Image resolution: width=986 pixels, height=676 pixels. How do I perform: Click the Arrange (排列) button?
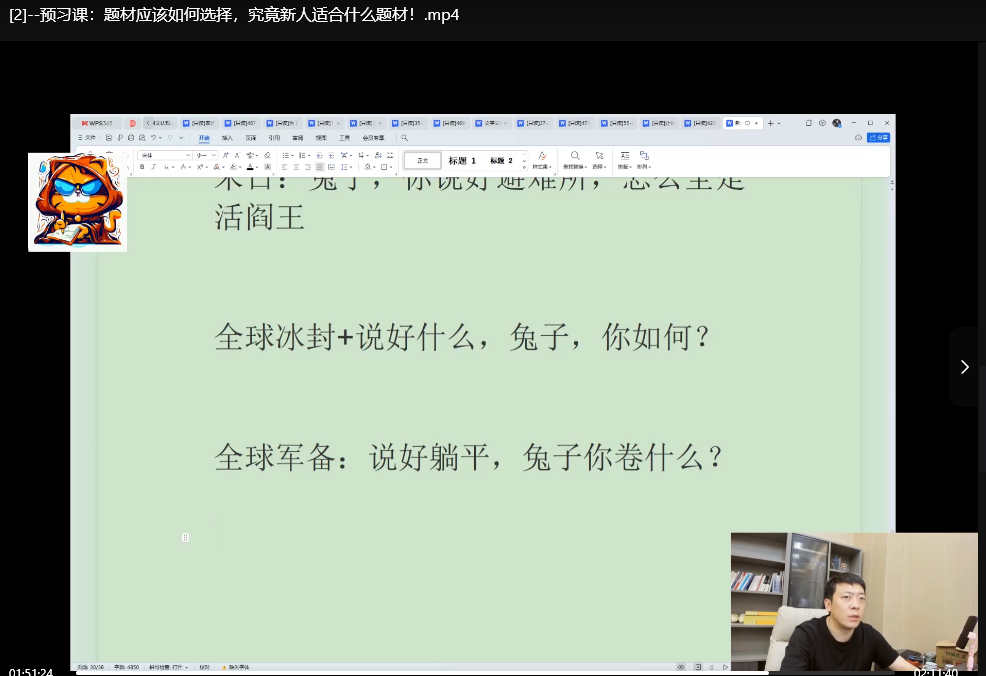tap(644, 160)
